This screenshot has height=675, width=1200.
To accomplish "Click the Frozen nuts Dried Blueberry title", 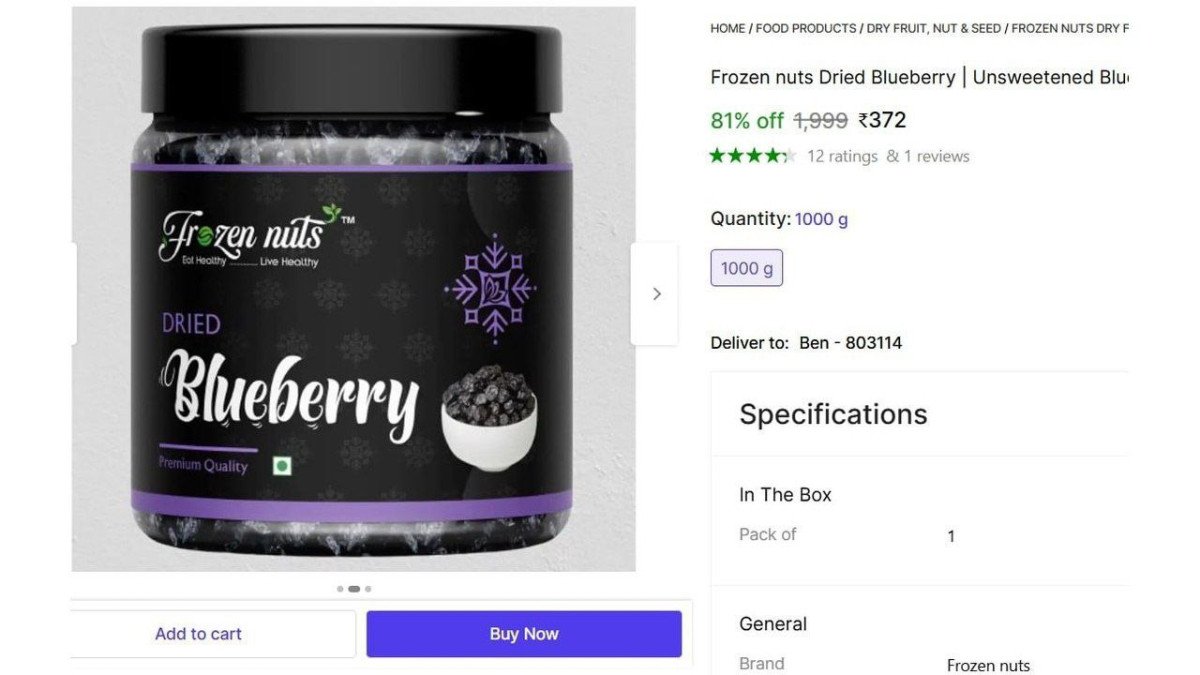I will pyautogui.click(x=919, y=77).
